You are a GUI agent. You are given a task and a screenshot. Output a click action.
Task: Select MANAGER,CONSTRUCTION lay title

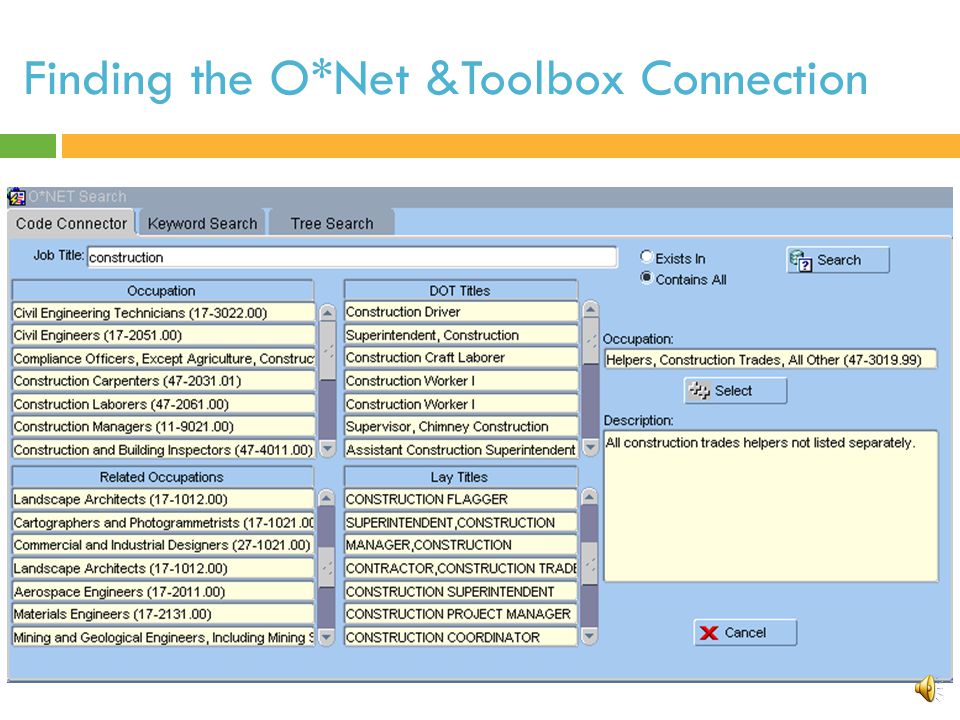coord(461,545)
